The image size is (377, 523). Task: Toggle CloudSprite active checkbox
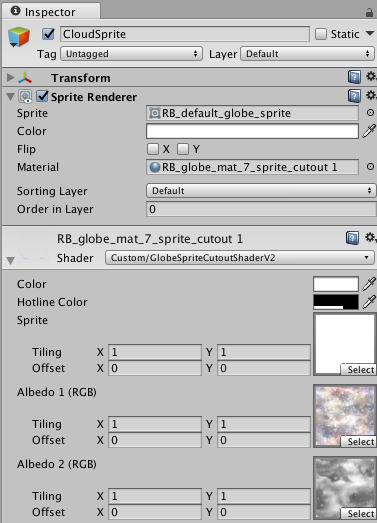coord(48,34)
